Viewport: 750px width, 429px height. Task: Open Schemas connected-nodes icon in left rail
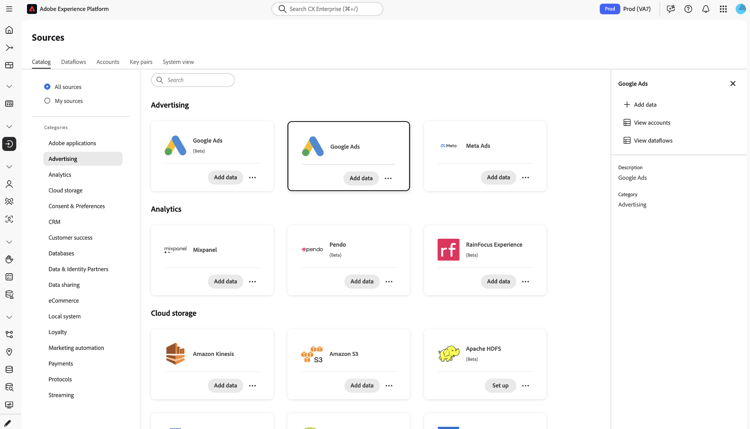9,335
